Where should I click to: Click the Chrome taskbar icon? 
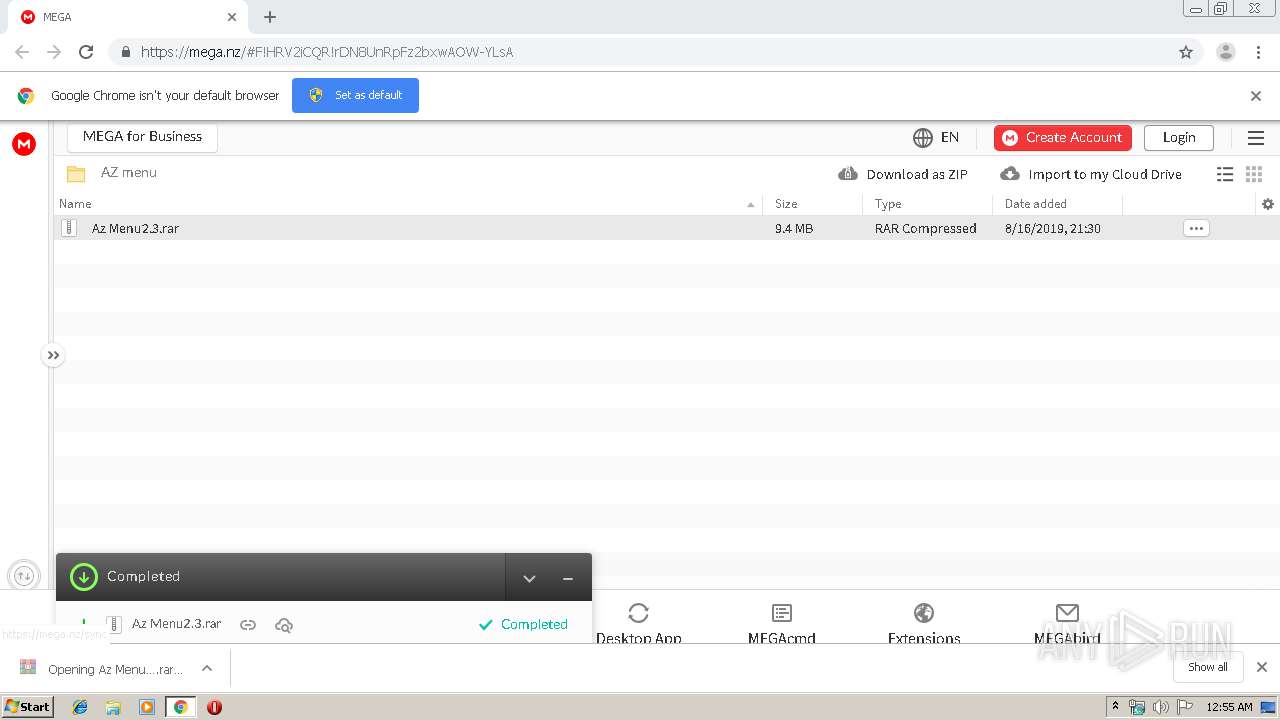180,707
